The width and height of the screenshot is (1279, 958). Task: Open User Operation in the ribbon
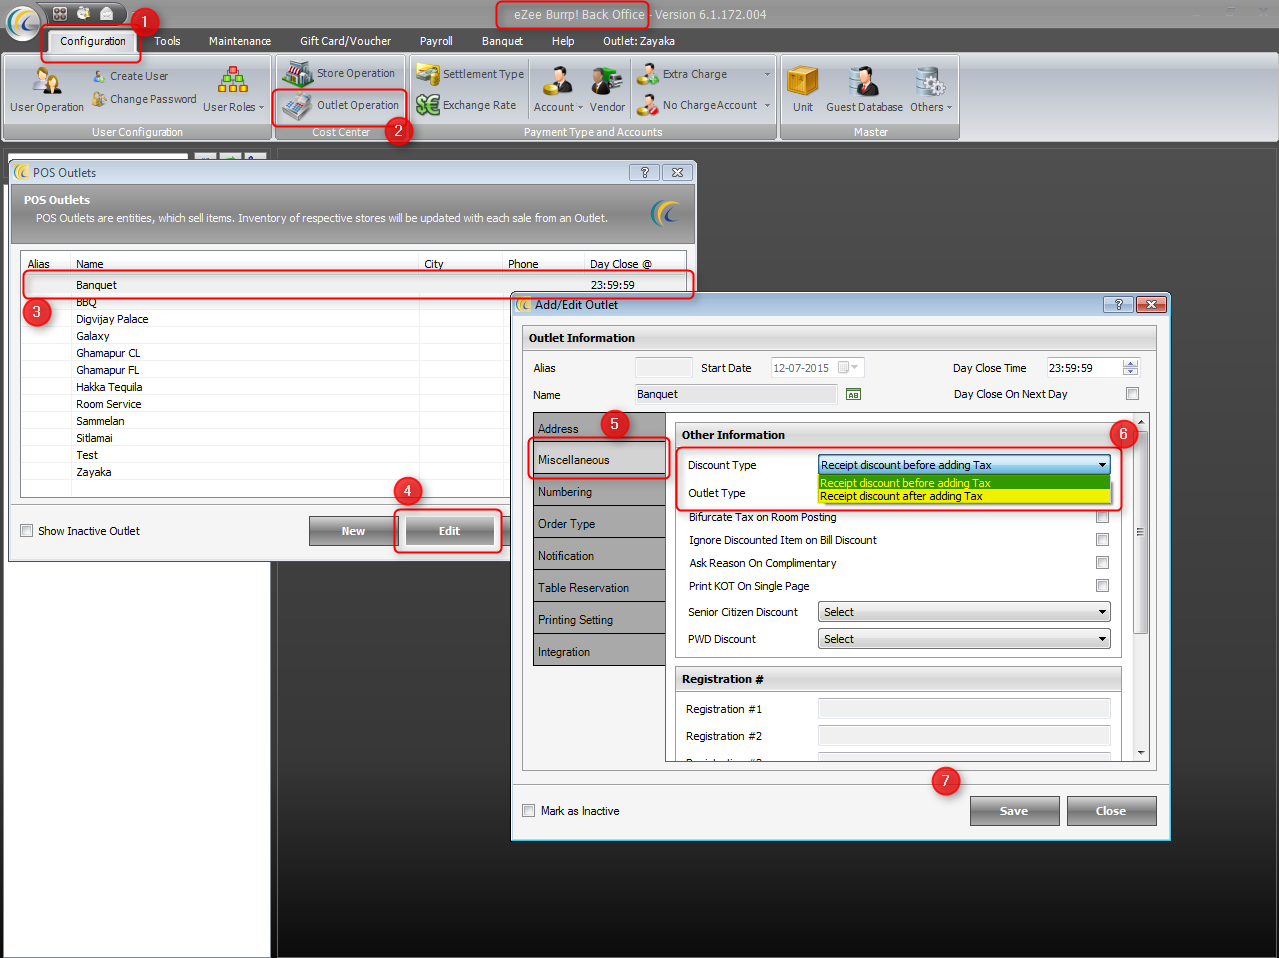click(x=47, y=90)
